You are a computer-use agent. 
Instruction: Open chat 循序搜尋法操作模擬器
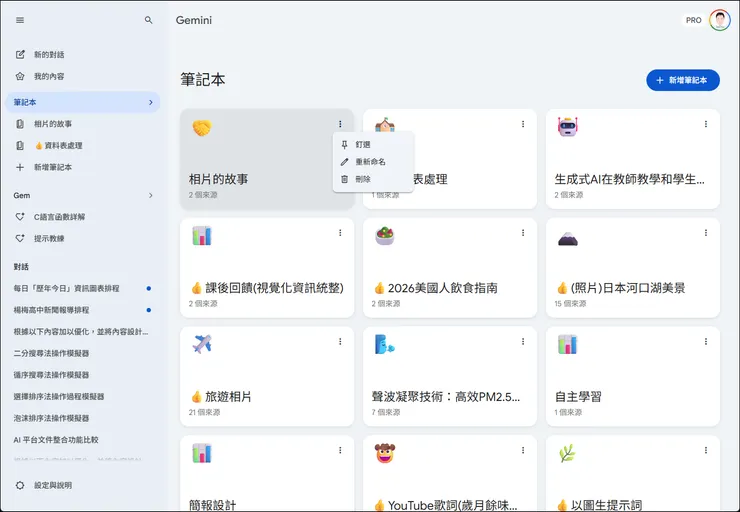(x=51, y=375)
